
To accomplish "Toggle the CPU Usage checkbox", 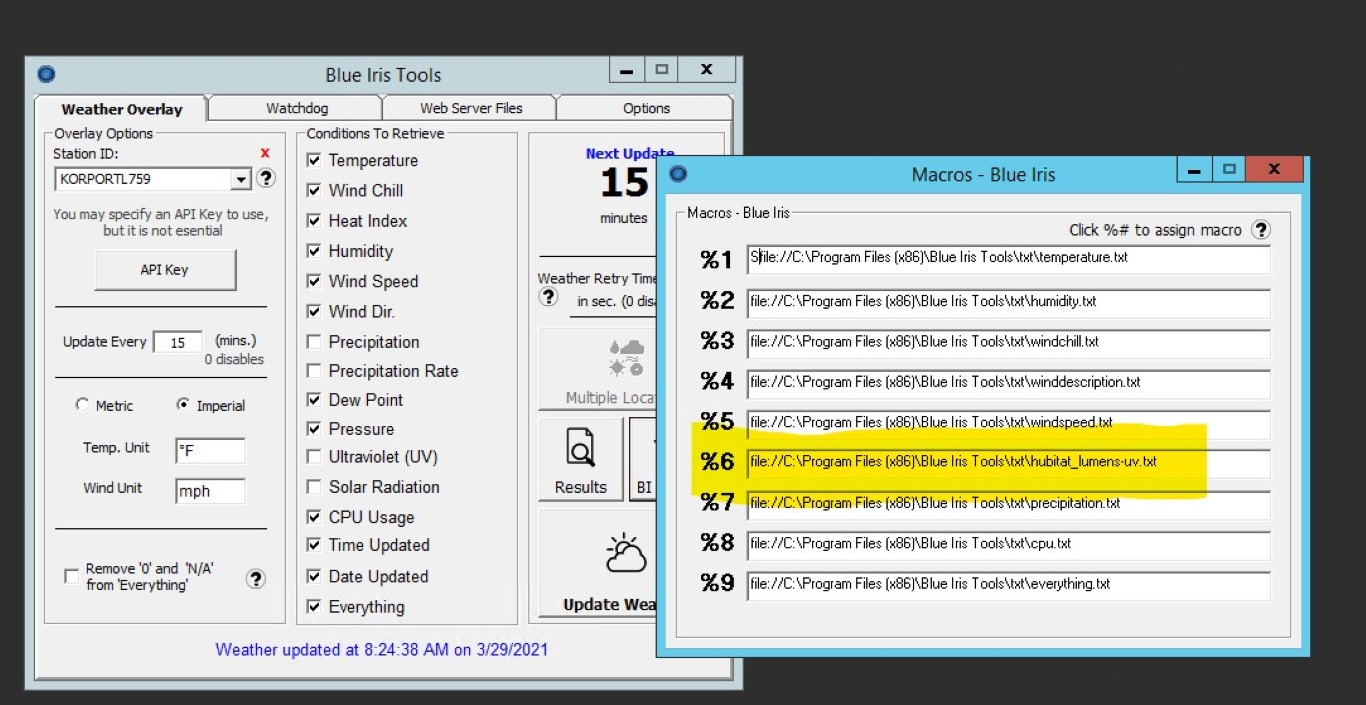I will pyautogui.click(x=314, y=517).
